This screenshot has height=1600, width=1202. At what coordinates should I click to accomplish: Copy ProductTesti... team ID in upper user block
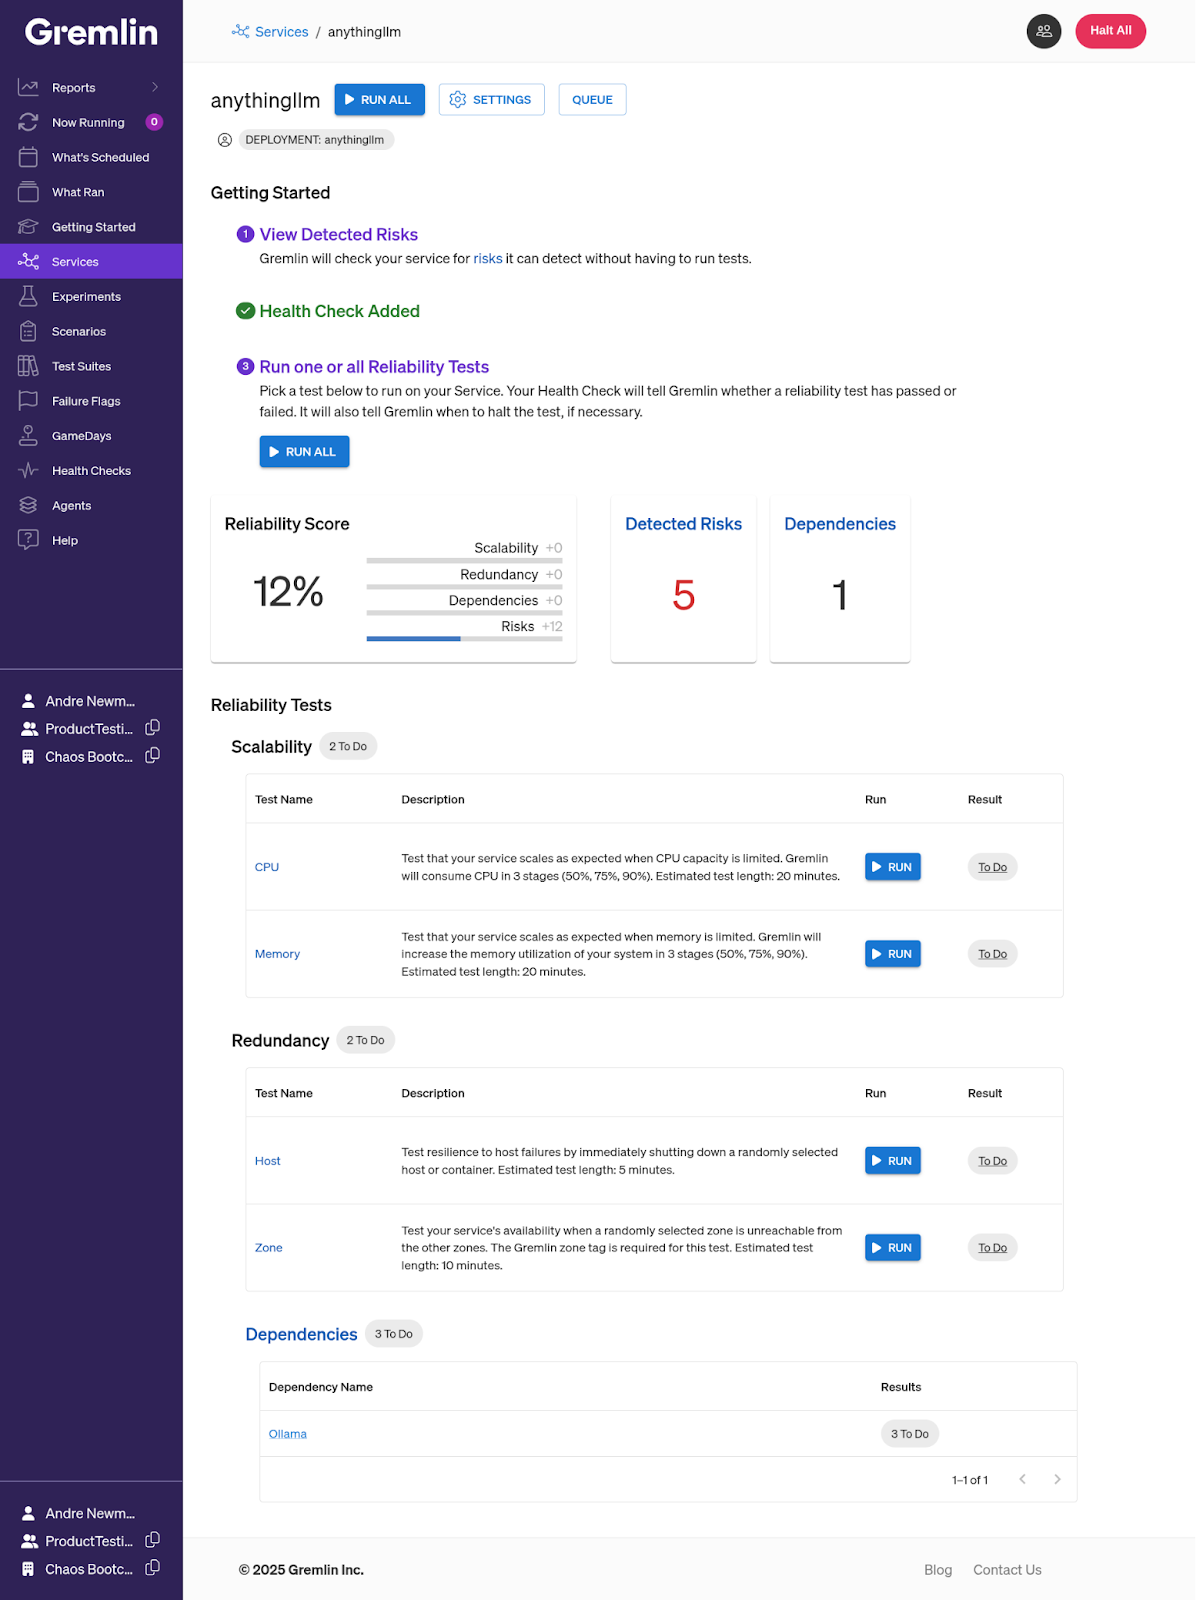tap(153, 728)
